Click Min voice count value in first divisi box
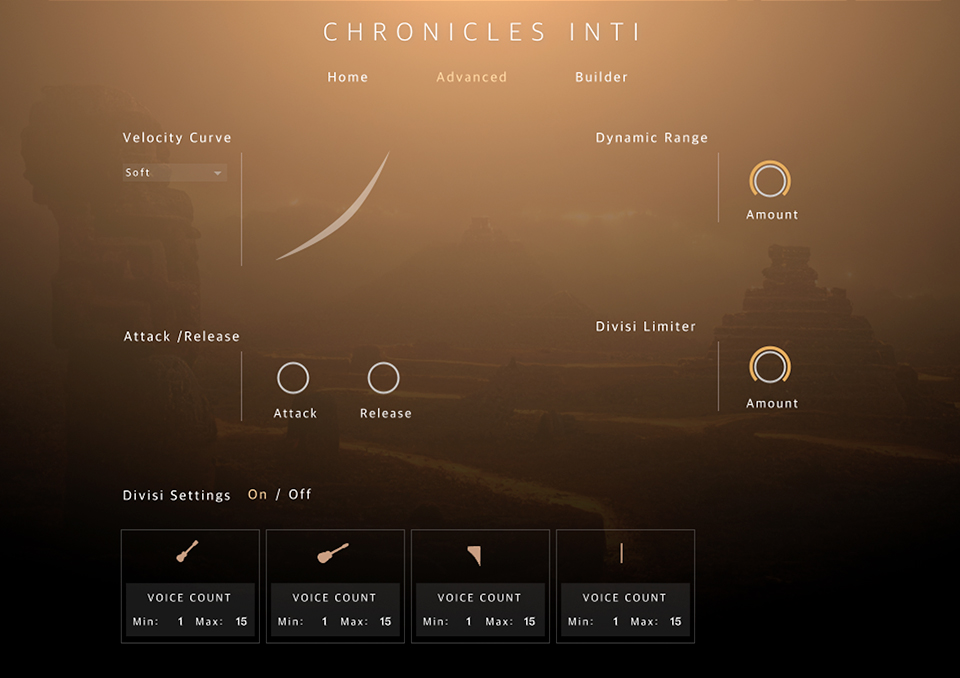Screen dimensions: 960x678 [181, 622]
